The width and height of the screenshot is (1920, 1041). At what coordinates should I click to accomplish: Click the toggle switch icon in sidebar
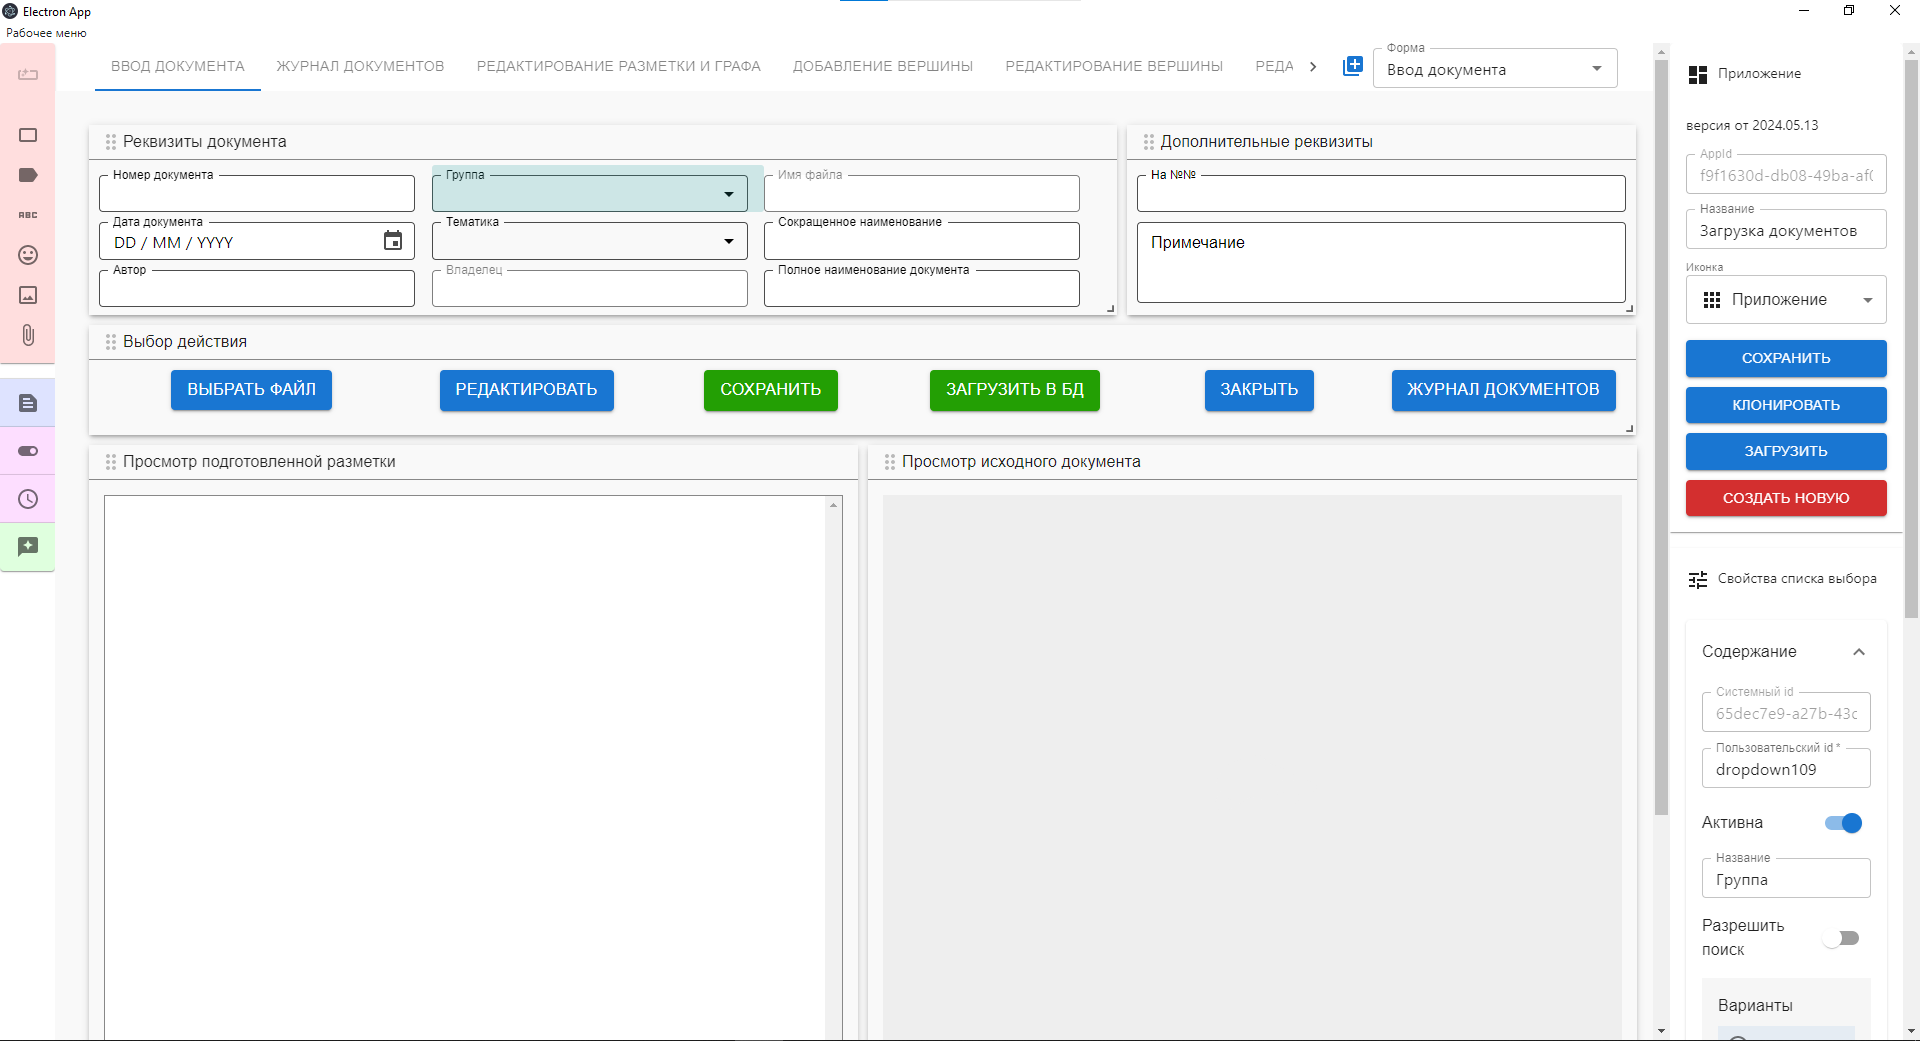[28, 451]
